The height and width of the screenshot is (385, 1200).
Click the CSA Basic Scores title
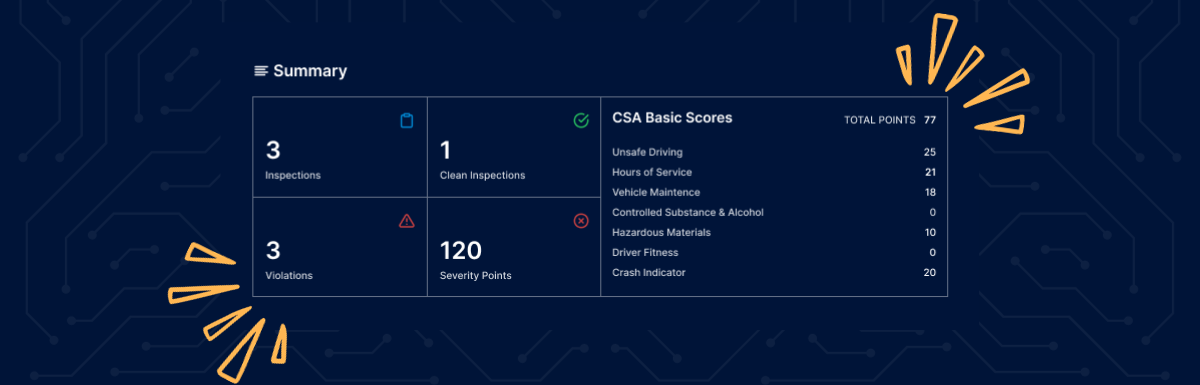tap(672, 118)
